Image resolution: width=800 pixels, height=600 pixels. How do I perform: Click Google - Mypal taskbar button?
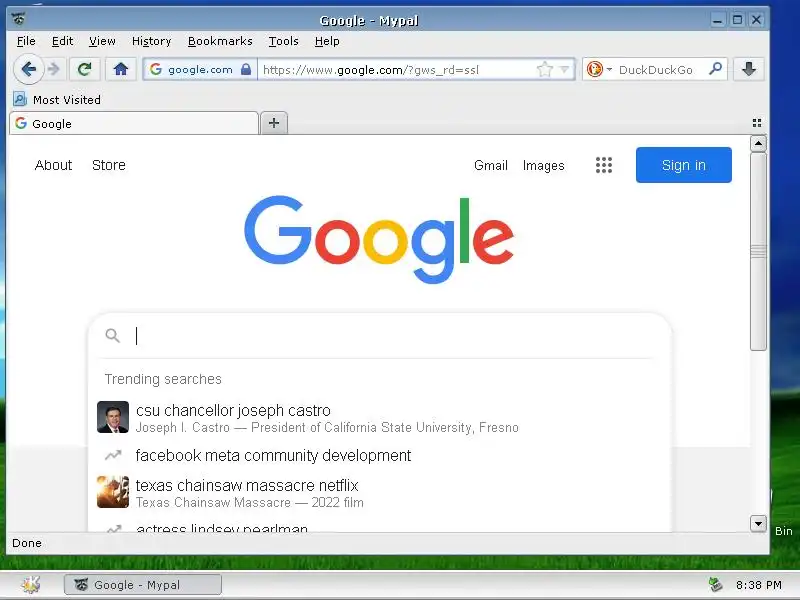click(x=143, y=585)
